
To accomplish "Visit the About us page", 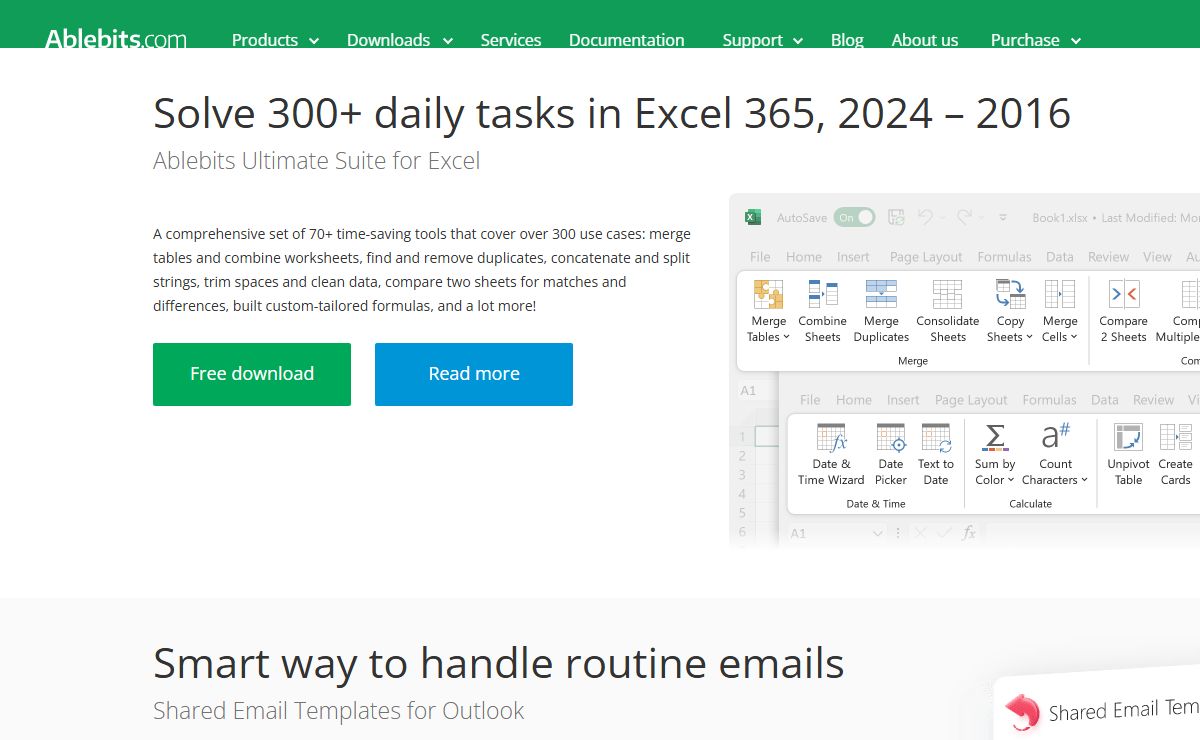I will tap(925, 40).
